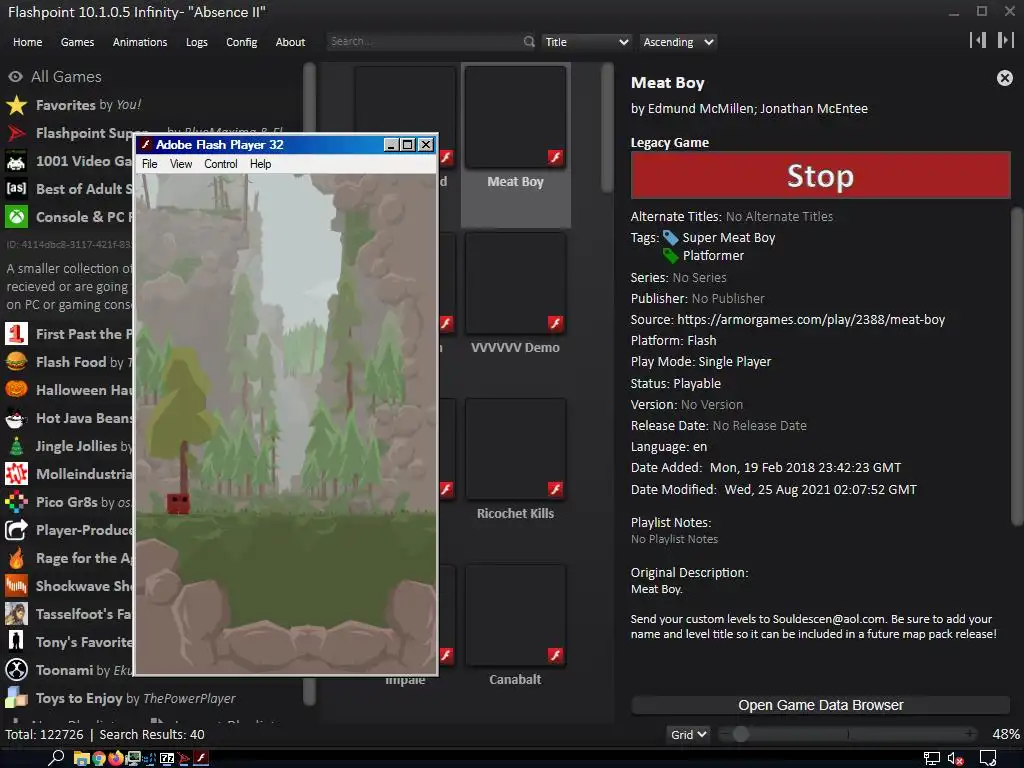Screen dimensions: 1024x768
Task: Open the Home tab
Action: click(x=27, y=42)
